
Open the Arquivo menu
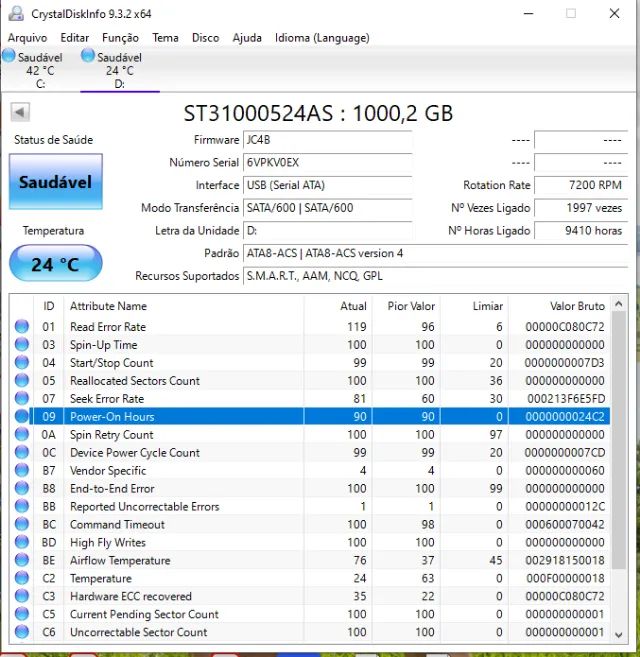[x=27, y=38]
